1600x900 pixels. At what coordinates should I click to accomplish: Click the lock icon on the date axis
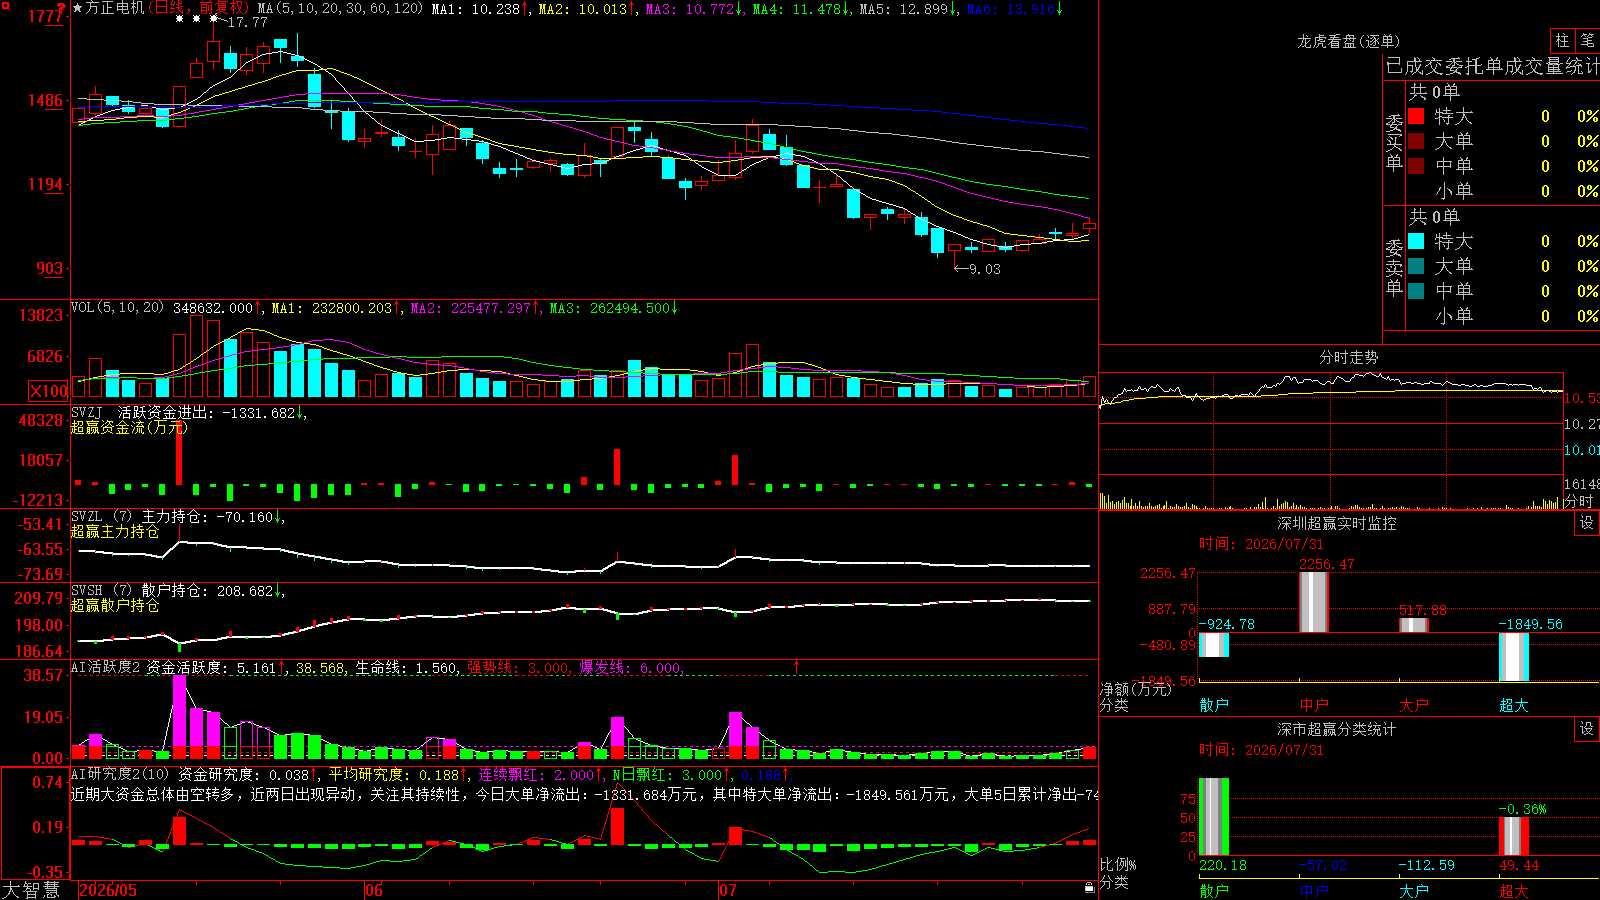pos(1090,888)
